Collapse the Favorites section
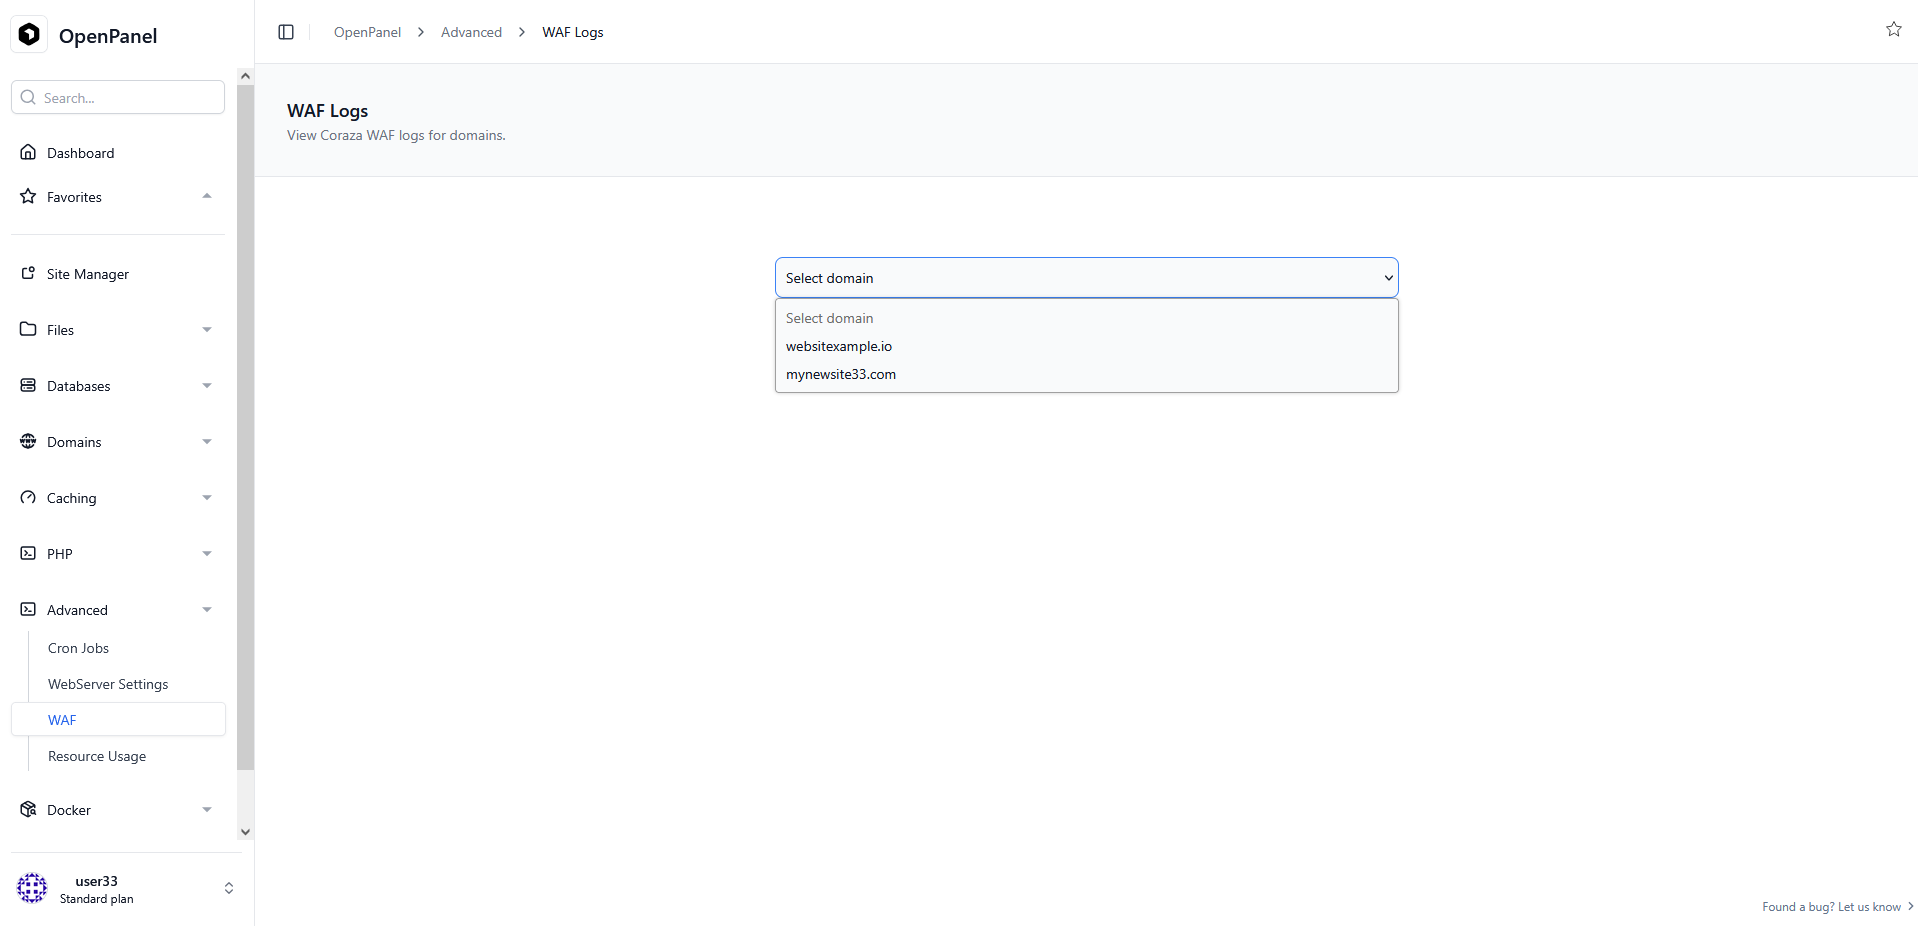 207,197
